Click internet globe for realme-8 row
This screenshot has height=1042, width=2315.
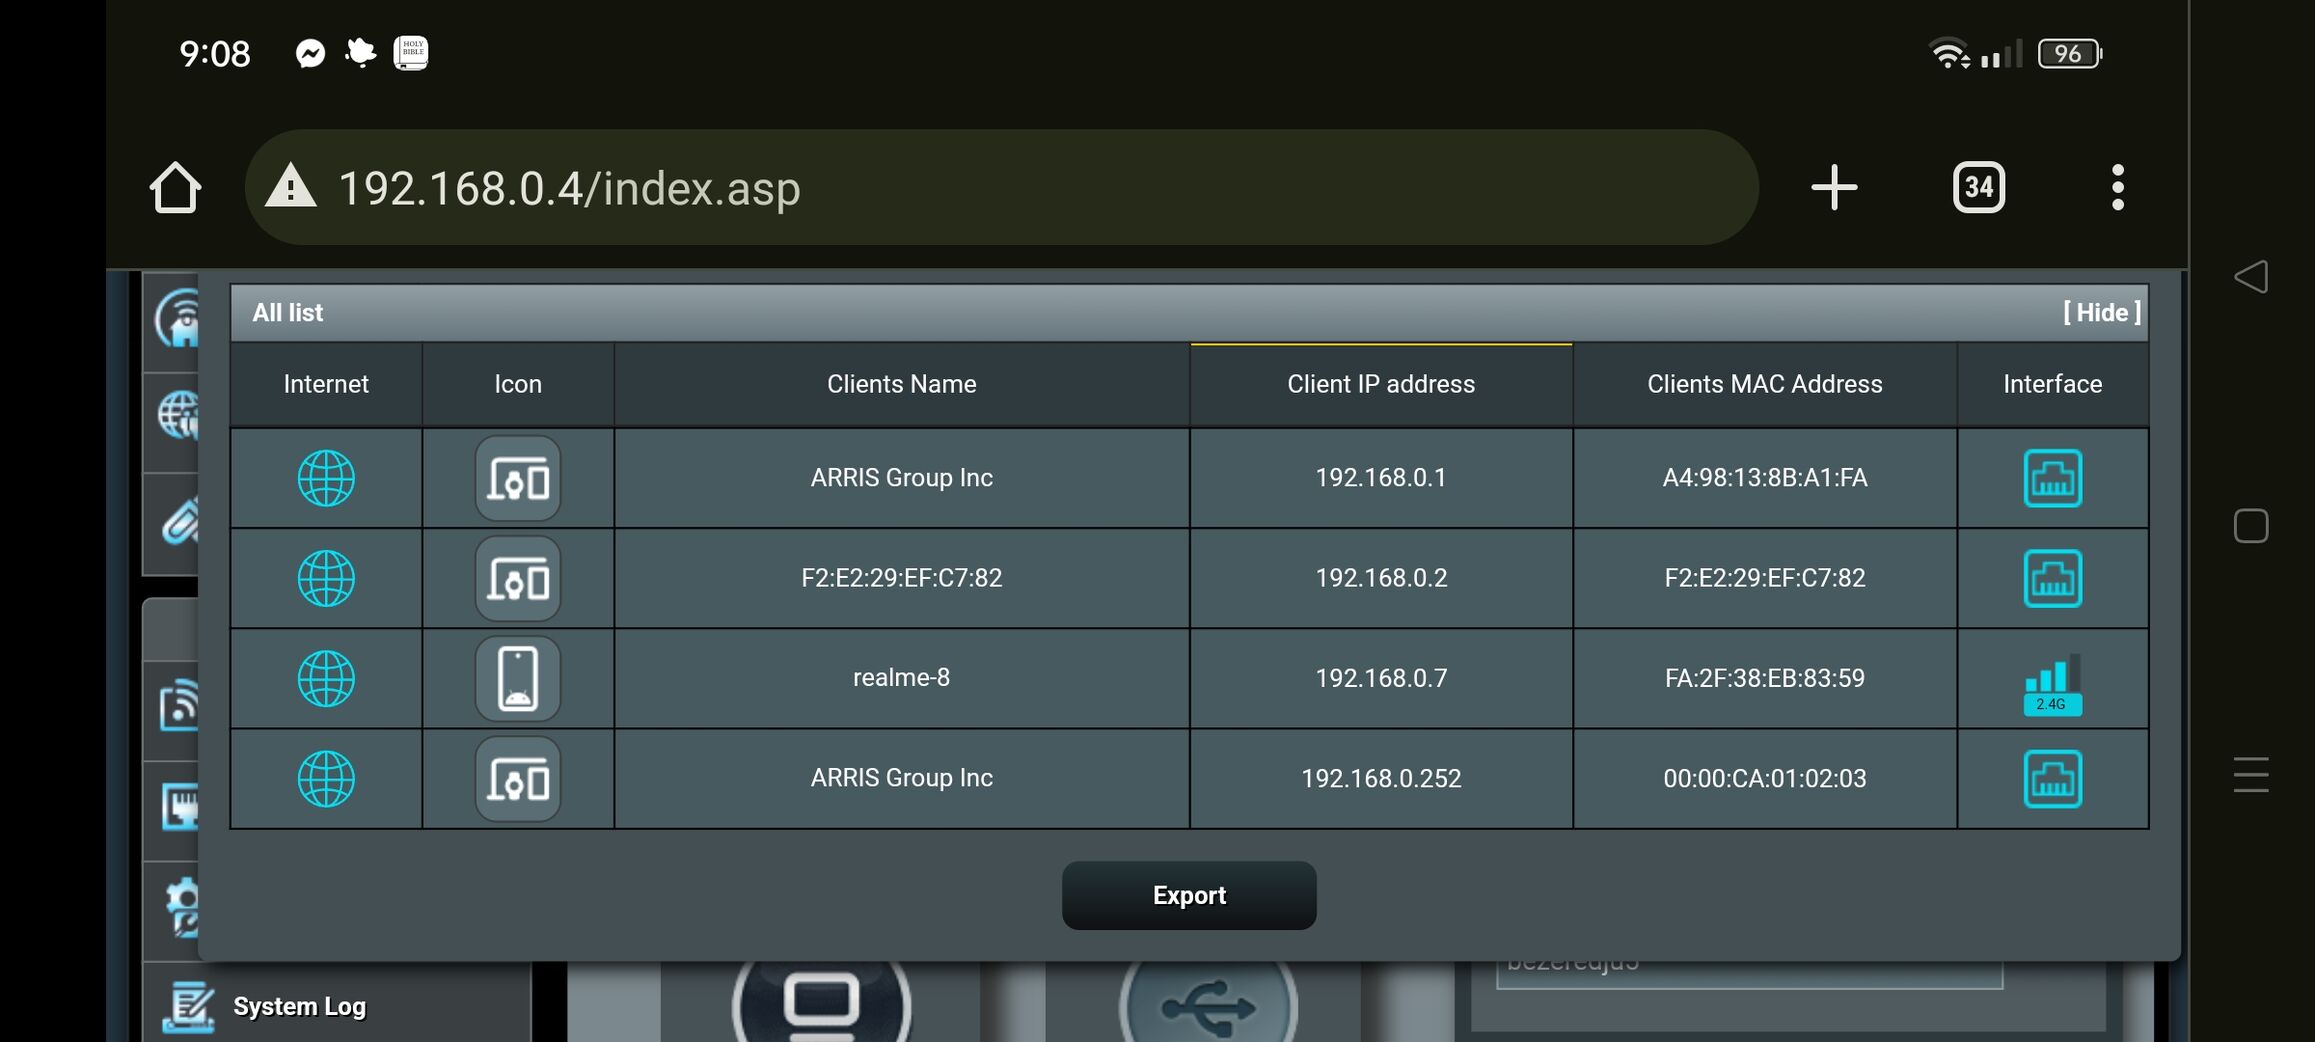point(326,678)
